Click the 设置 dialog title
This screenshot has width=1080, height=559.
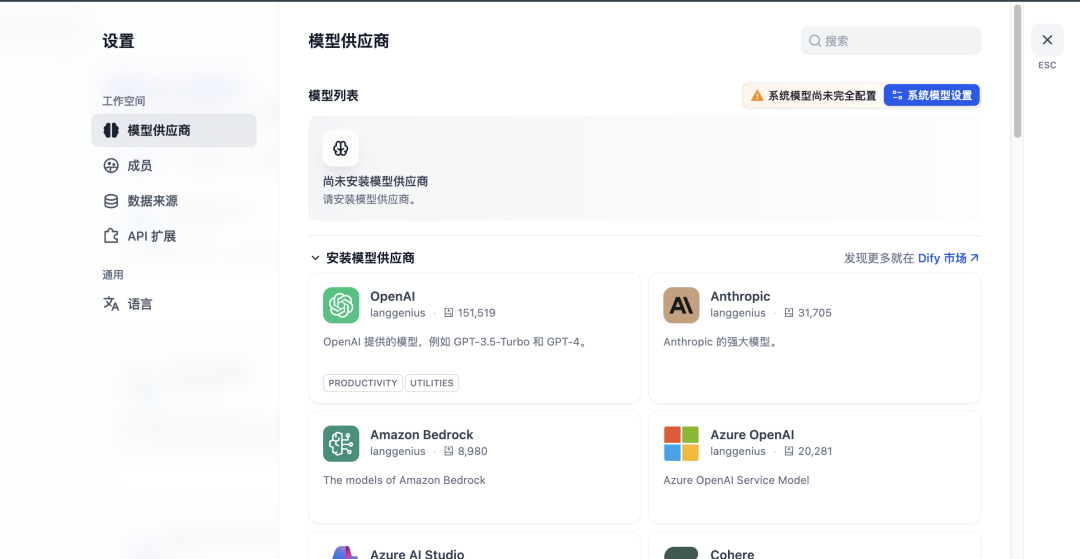tap(118, 41)
